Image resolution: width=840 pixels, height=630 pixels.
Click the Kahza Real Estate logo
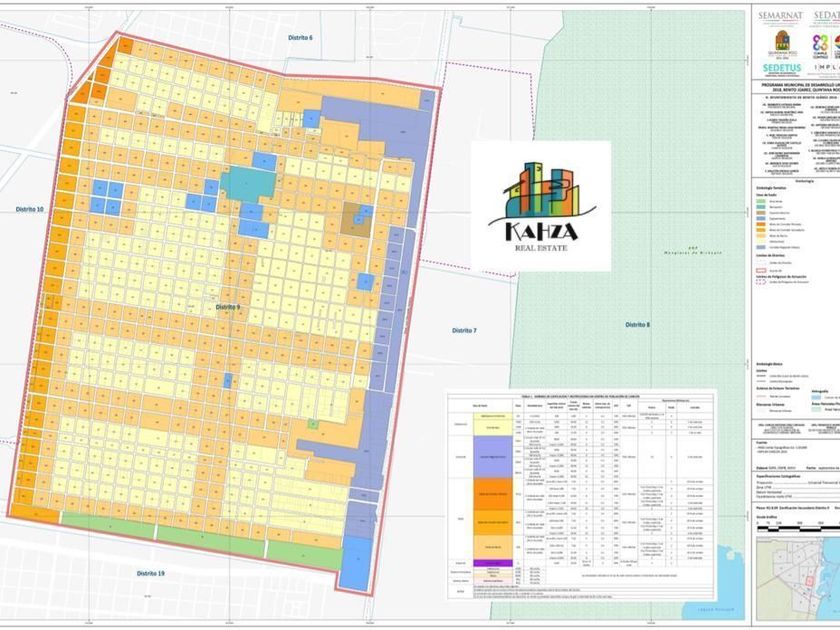click(540, 206)
